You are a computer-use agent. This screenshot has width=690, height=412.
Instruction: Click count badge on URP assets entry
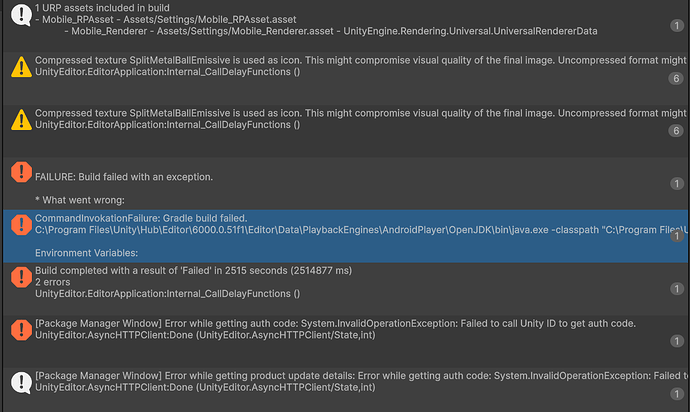(x=676, y=24)
